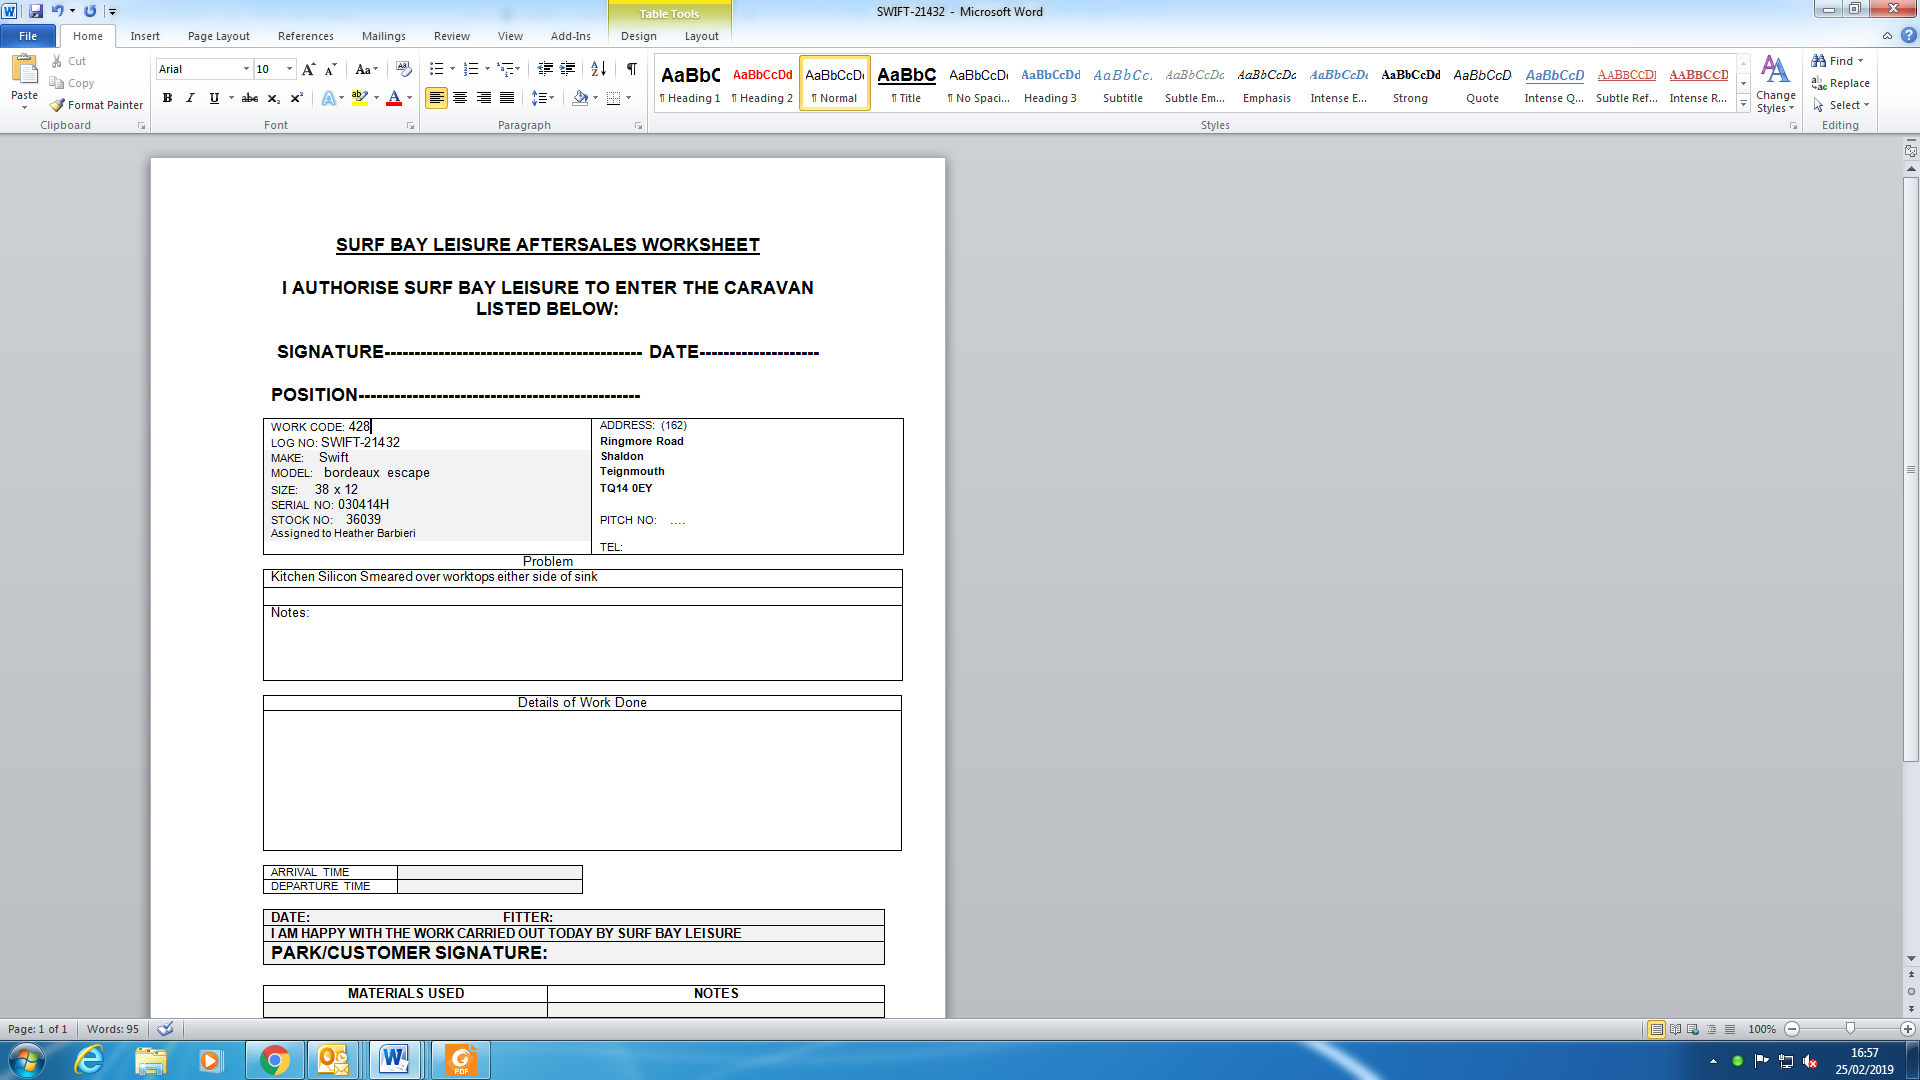Apply the Heading 1 style
The image size is (1920, 1080).
tap(690, 83)
